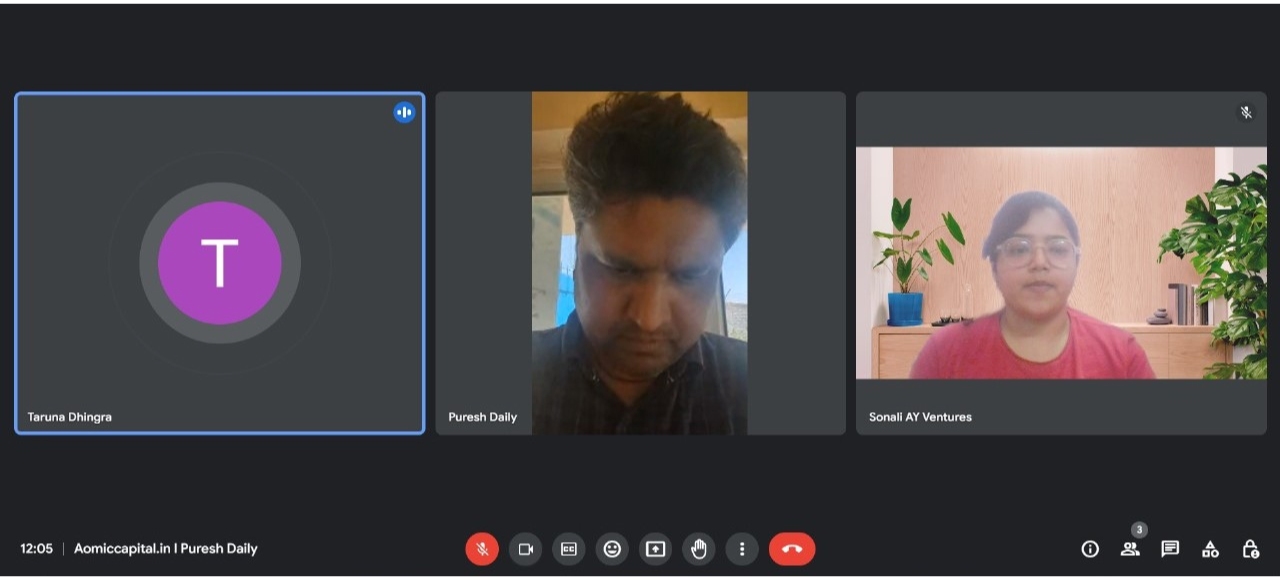Open the Activities shapes icon
The width and height of the screenshot is (1280, 580).
(x=1210, y=549)
